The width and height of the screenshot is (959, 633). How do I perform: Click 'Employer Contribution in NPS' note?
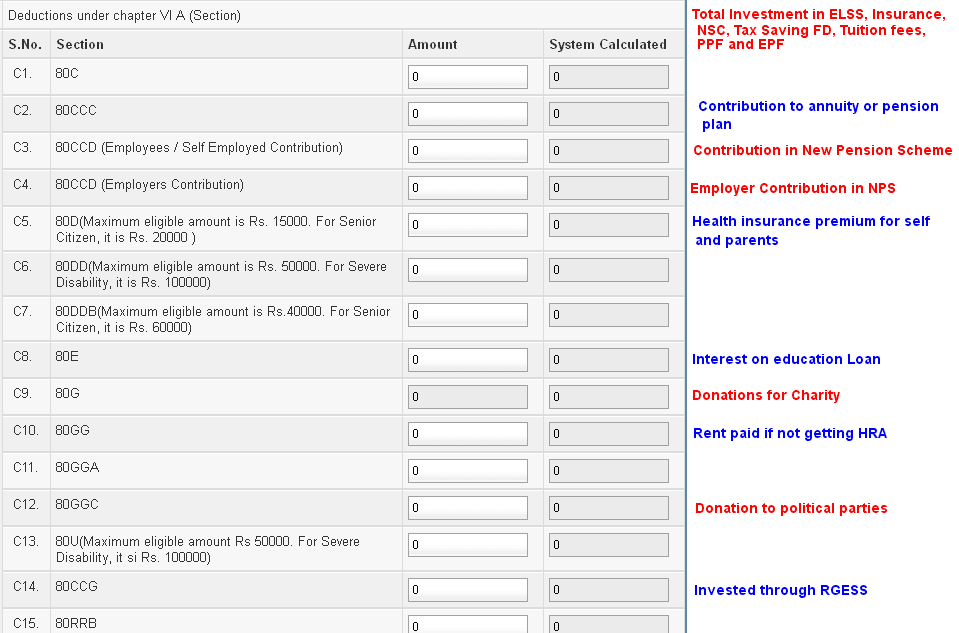pos(793,188)
